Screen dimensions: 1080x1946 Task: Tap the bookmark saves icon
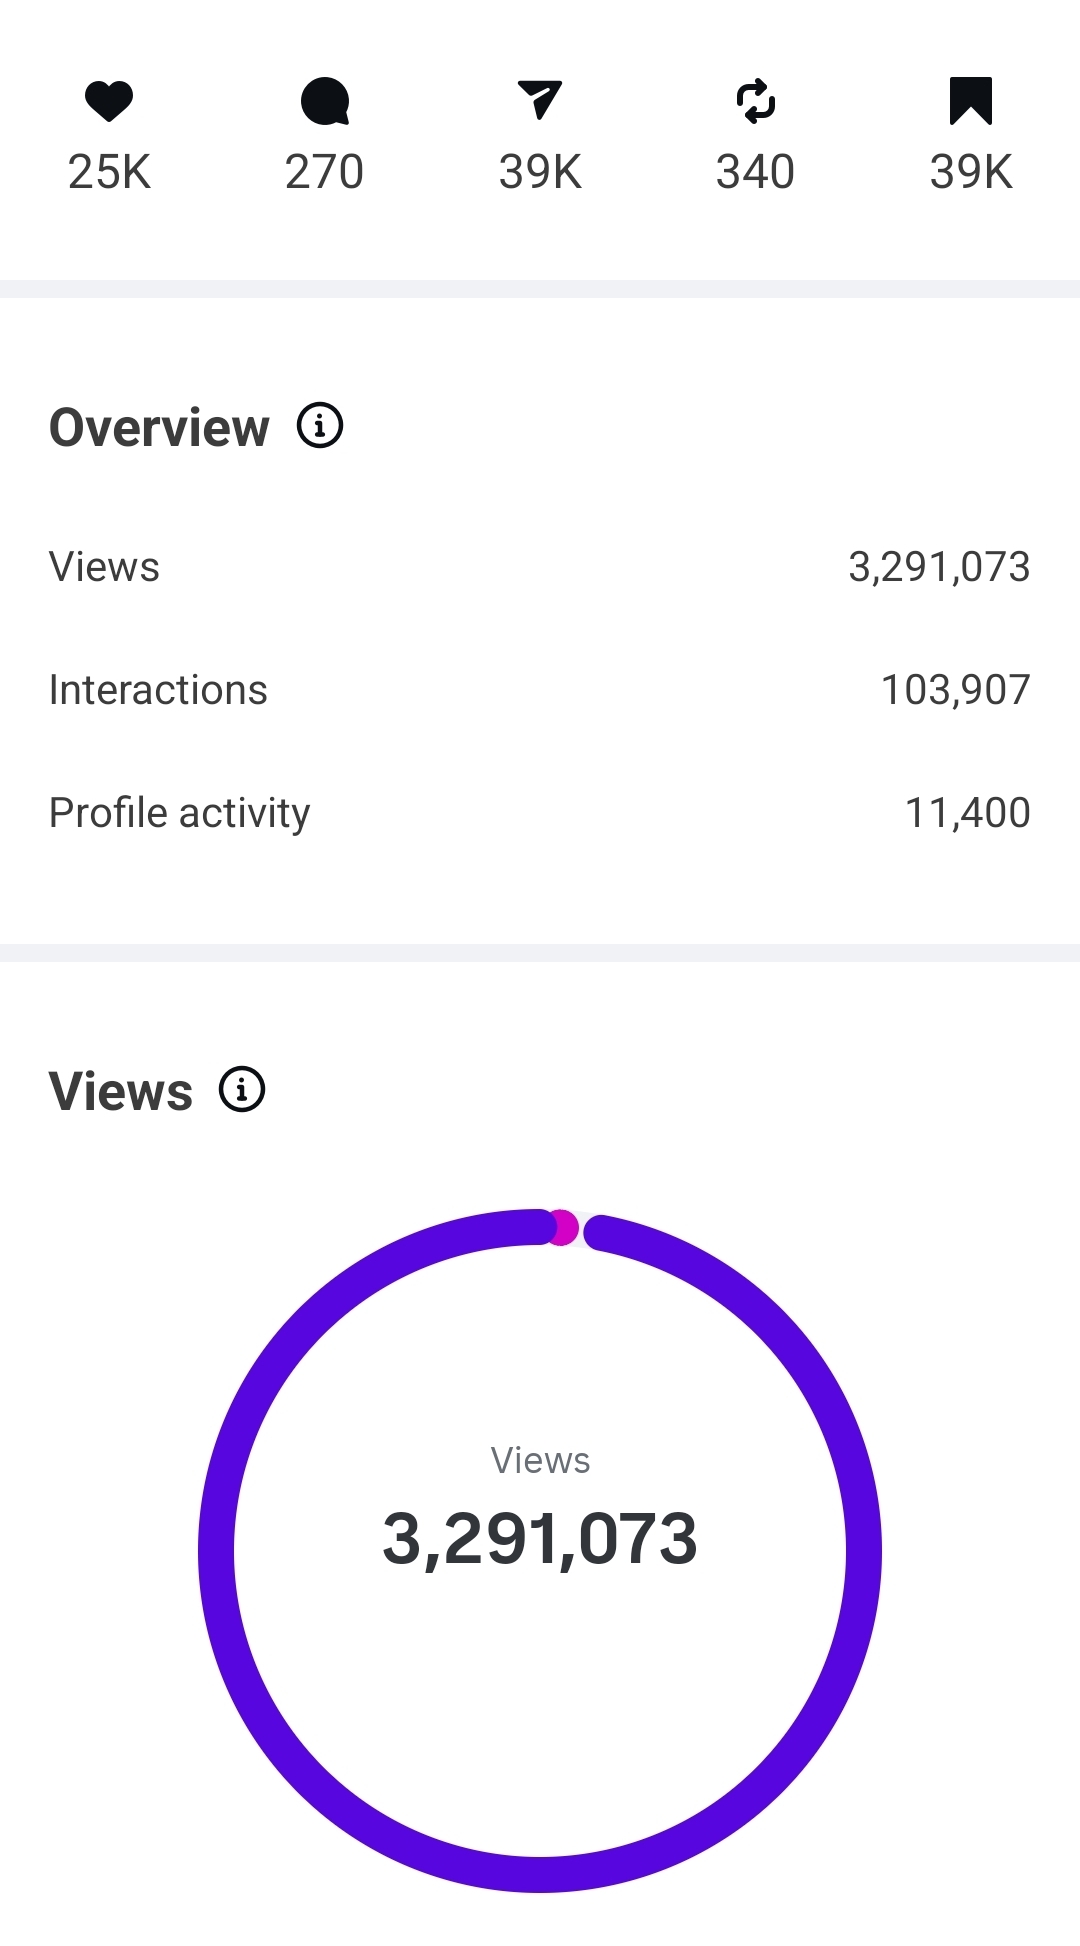970,101
